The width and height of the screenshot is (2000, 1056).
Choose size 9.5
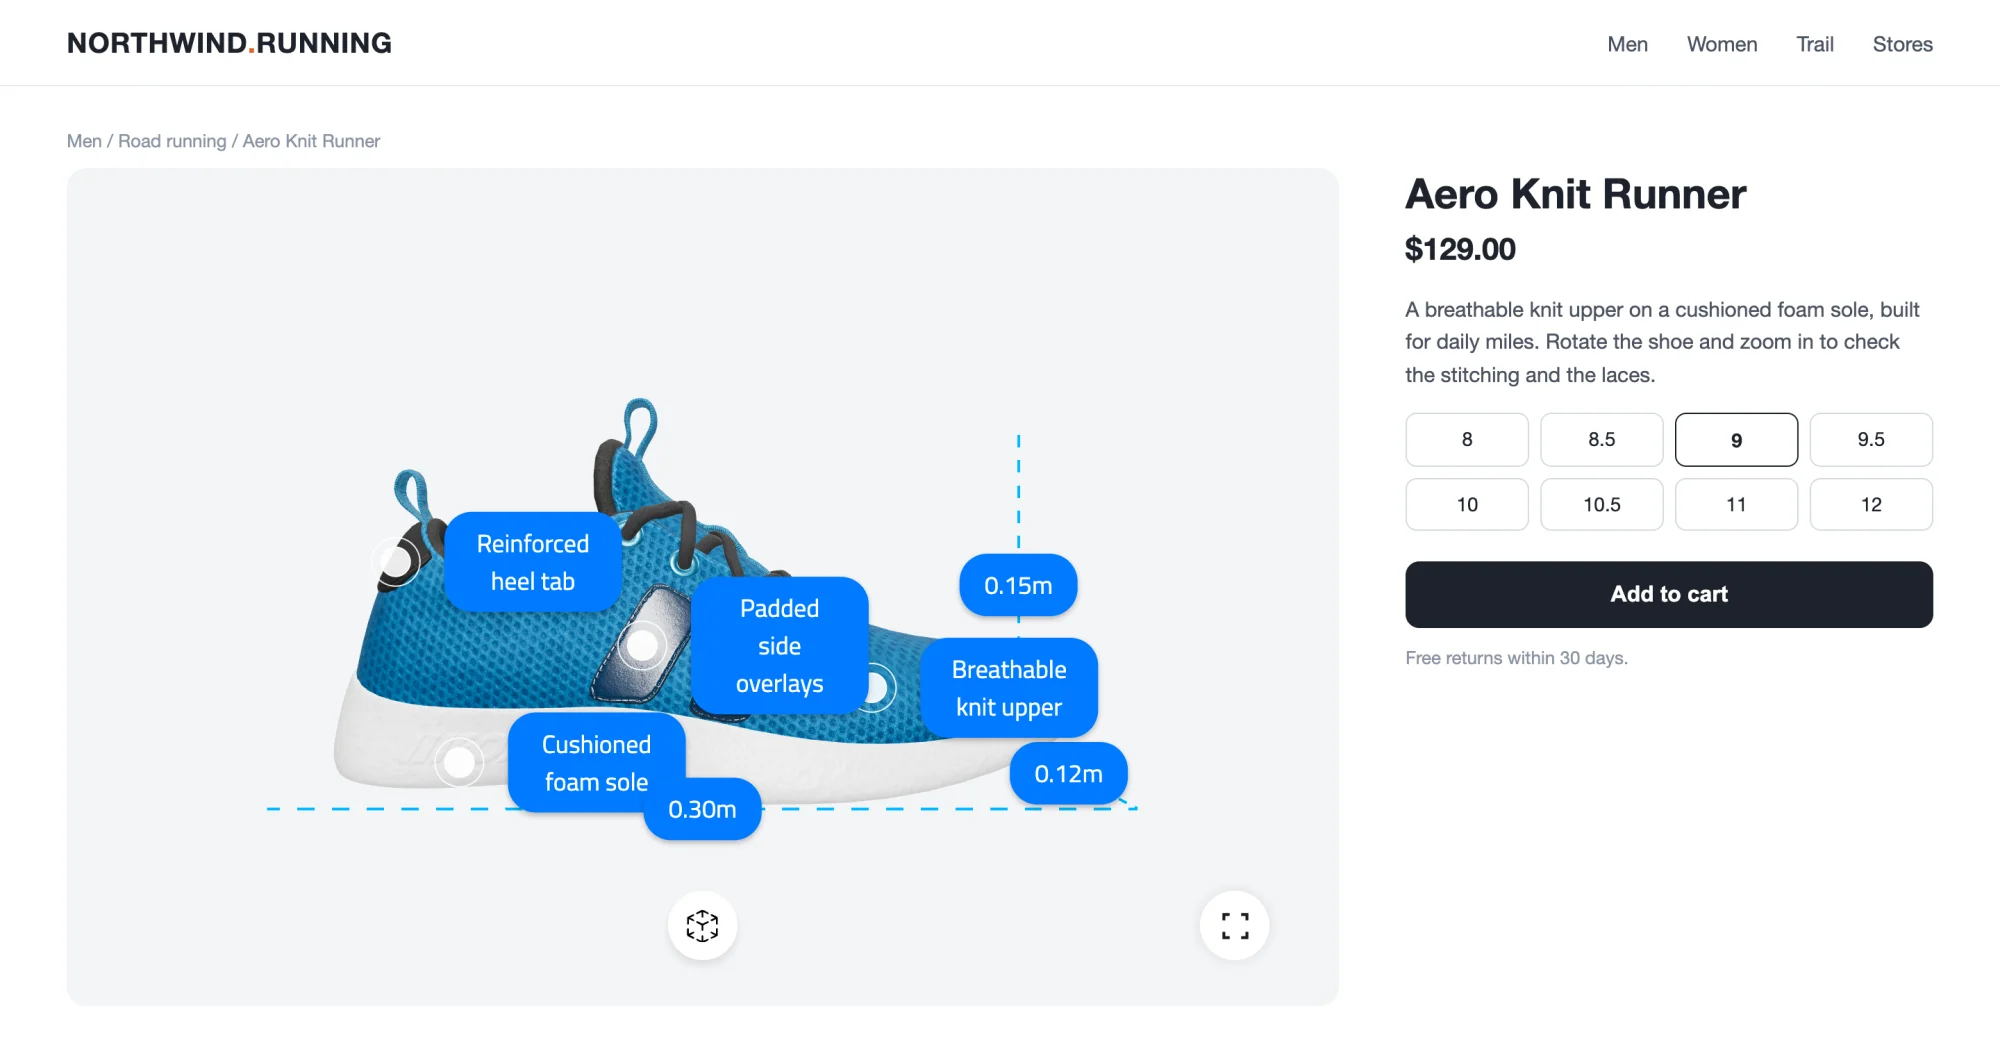(x=1871, y=439)
